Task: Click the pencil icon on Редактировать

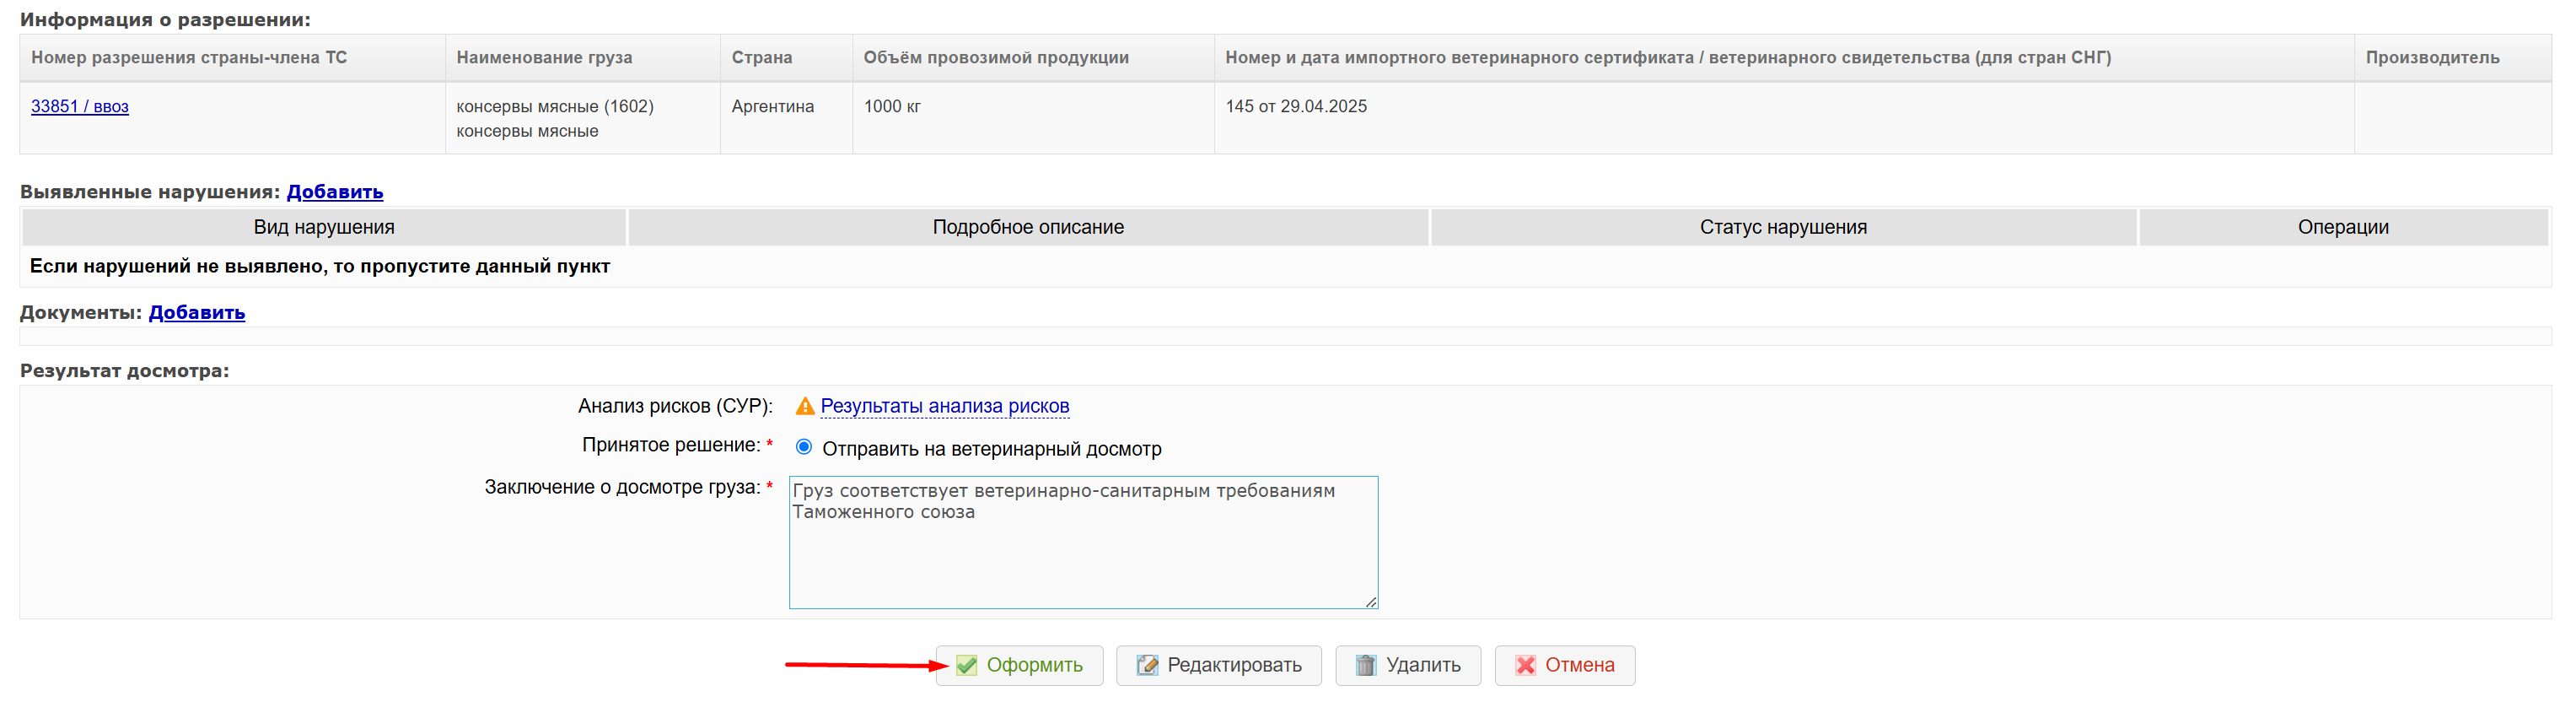Action: click(1147, 666)
